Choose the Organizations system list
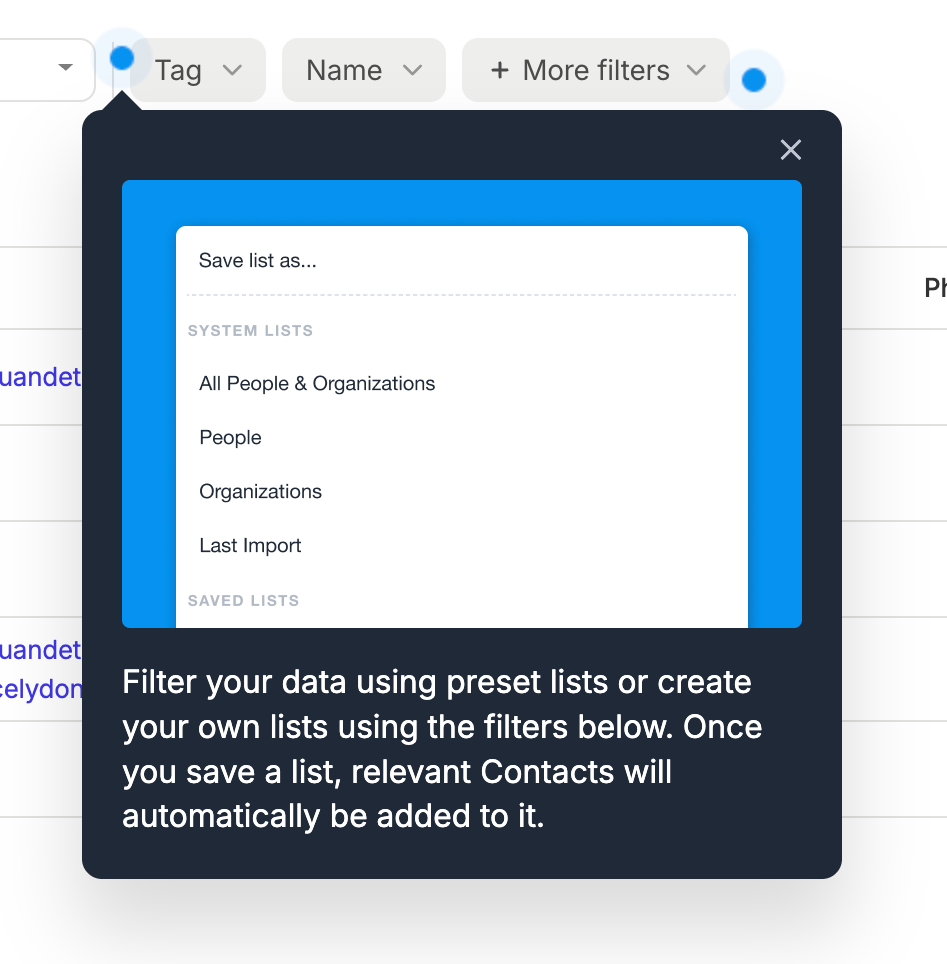 coord(260,491)
